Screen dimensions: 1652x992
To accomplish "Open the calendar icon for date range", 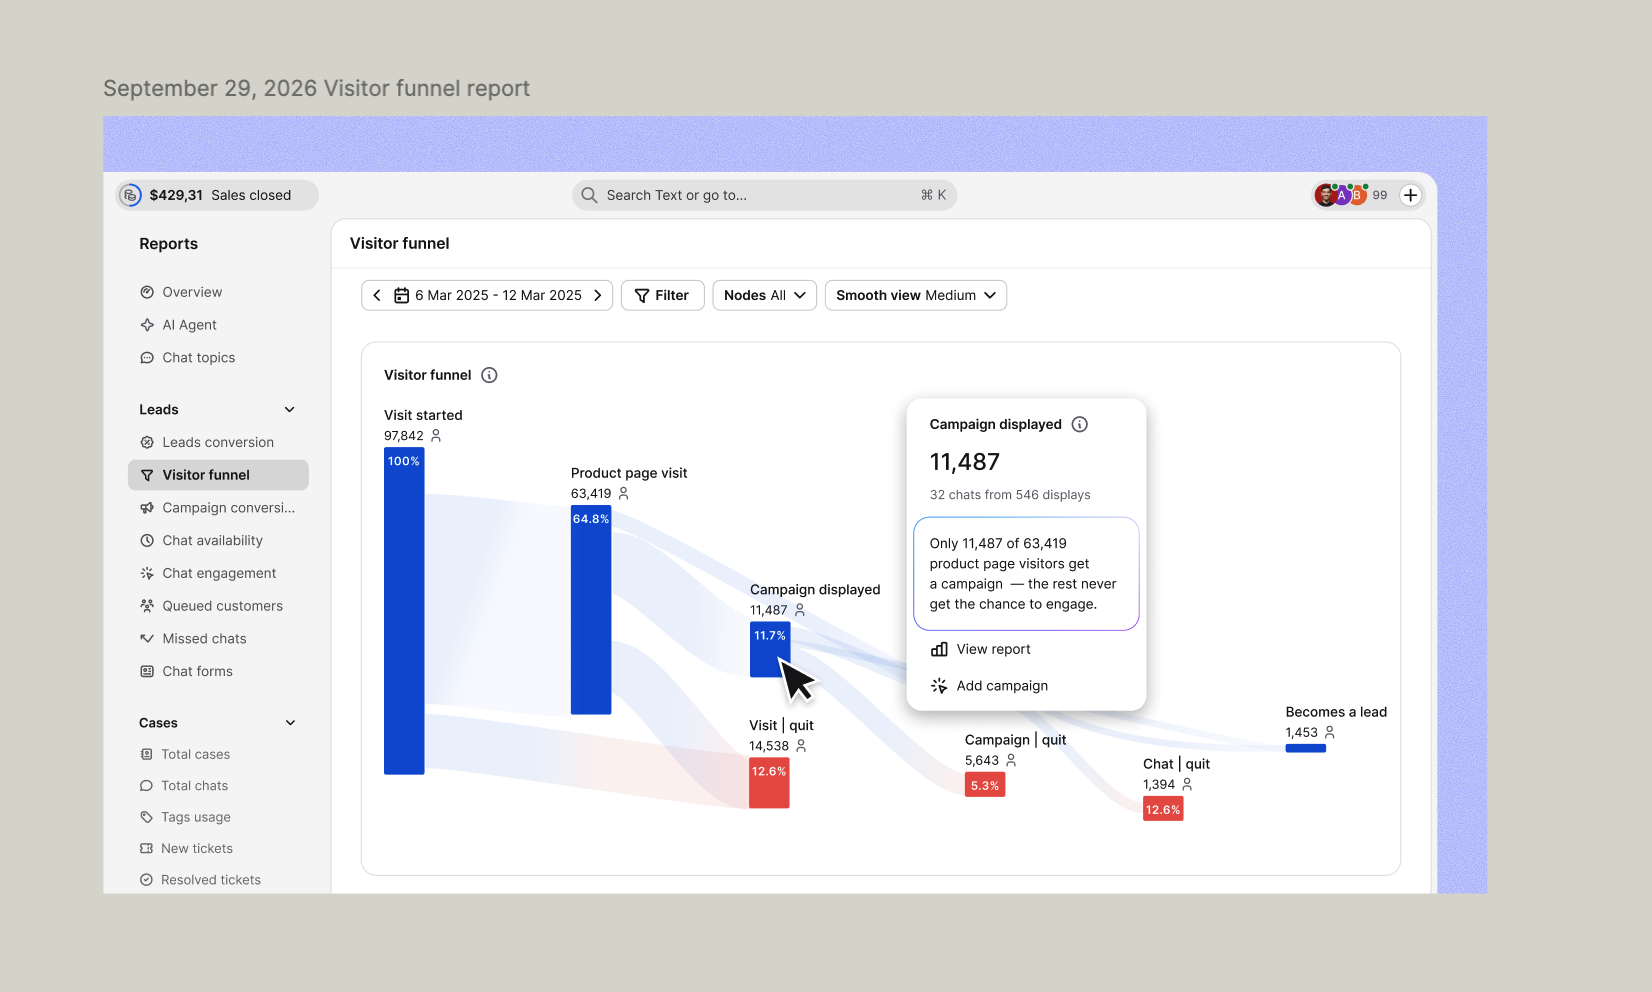I will tap(401, 295).
